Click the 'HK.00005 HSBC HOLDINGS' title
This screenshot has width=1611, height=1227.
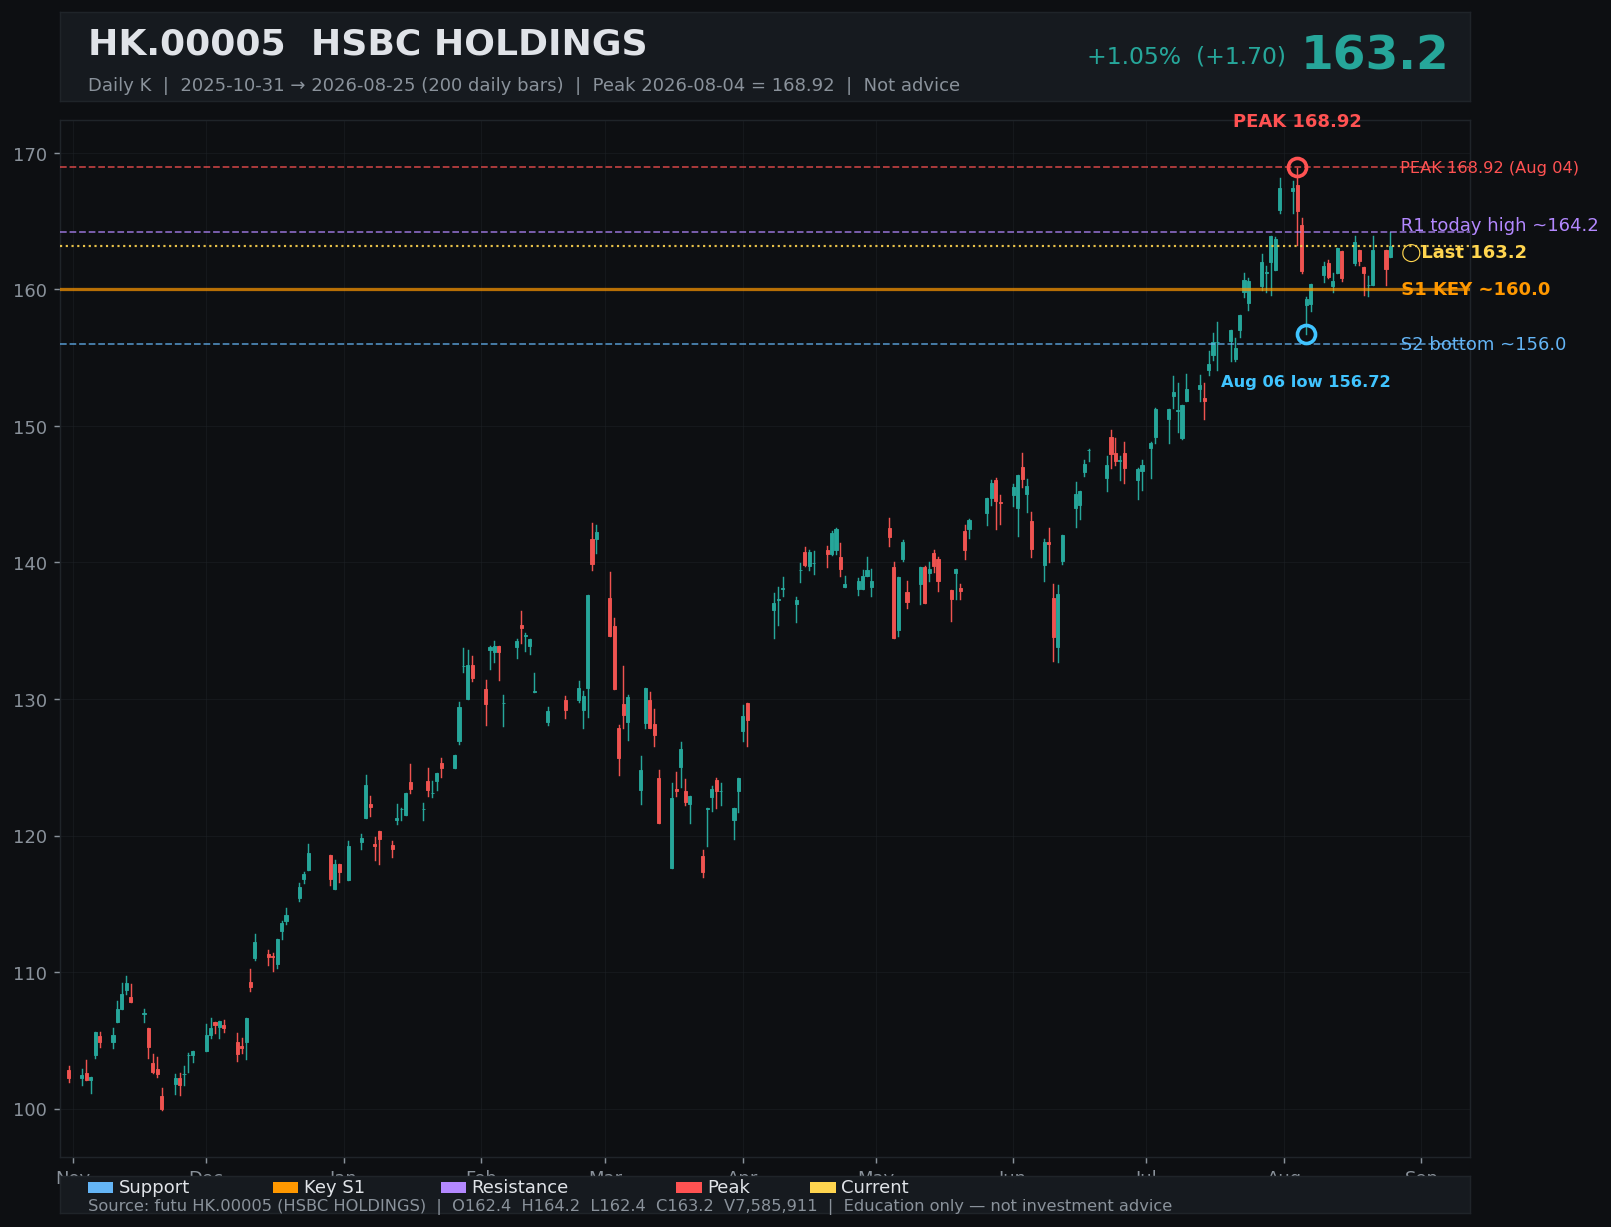pyautogui.click(x=367, y=44)
